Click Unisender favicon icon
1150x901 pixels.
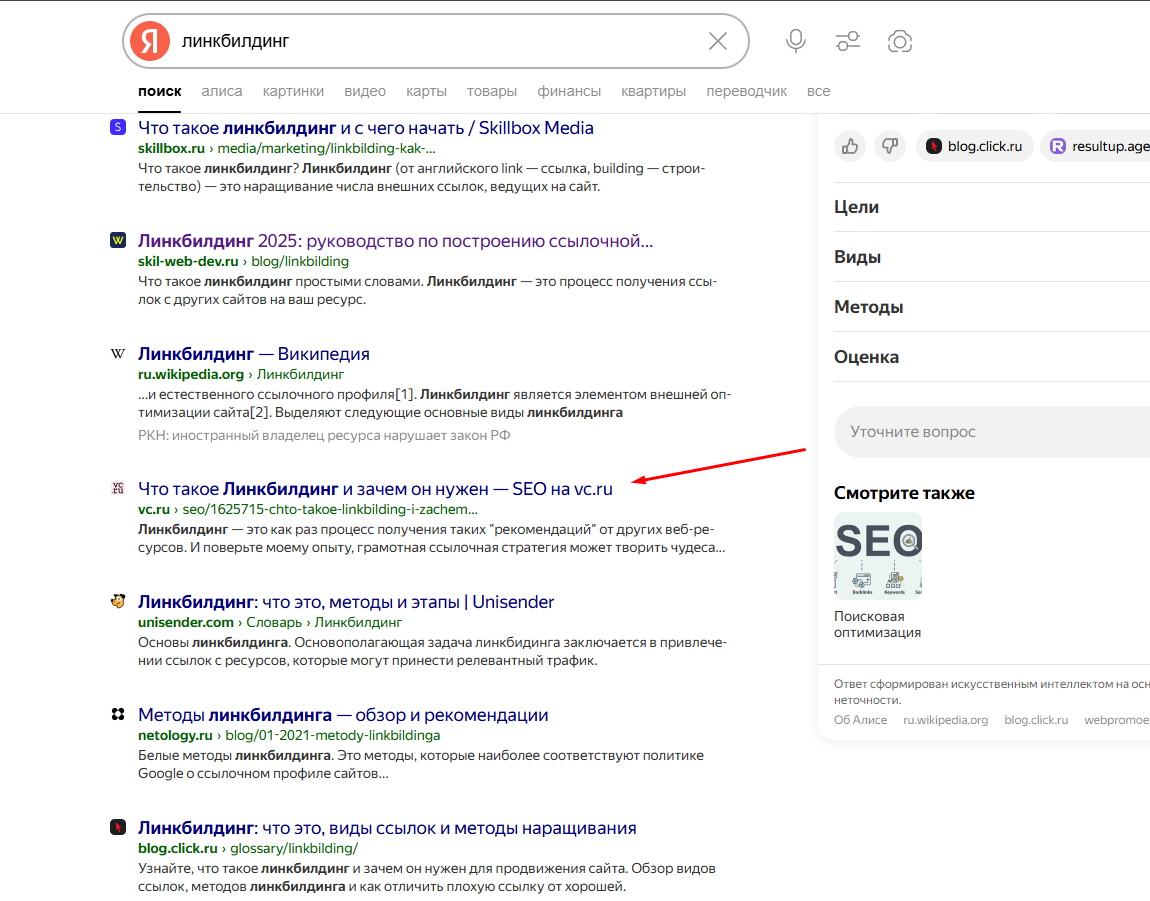click(117, 601)
